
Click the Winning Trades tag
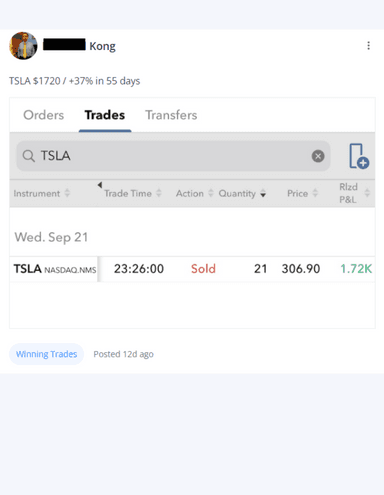pyautogui.click(x=46, y=354)
